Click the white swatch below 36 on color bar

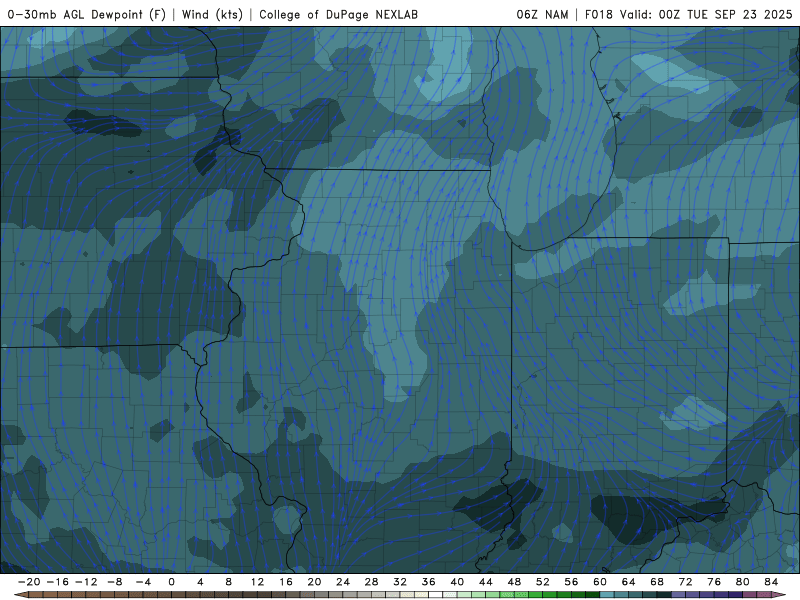pyautogui.click(x=436, y=595)
